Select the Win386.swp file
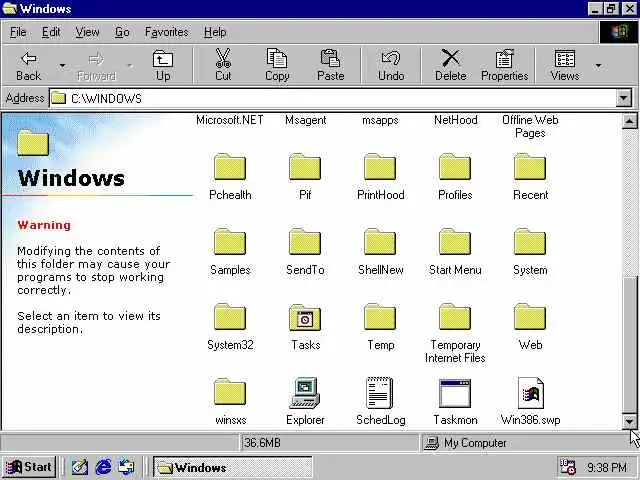This screenshot has width=640, height=480. click(530, 402)
